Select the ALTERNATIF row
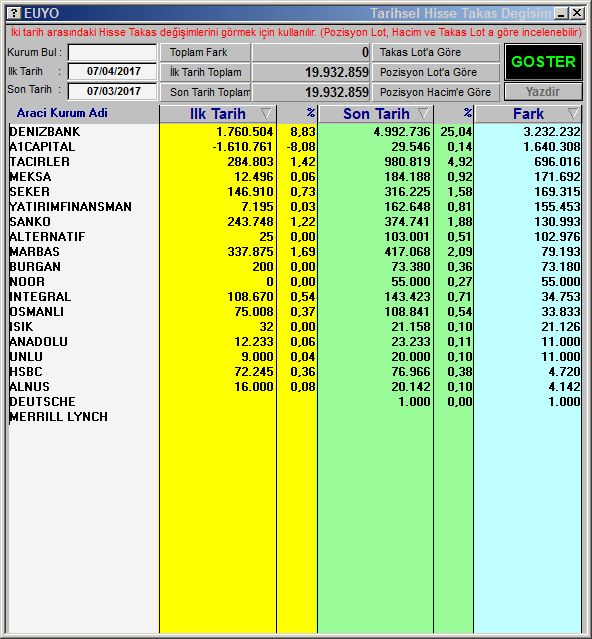592x639 pixels. [x=295, y=237]
